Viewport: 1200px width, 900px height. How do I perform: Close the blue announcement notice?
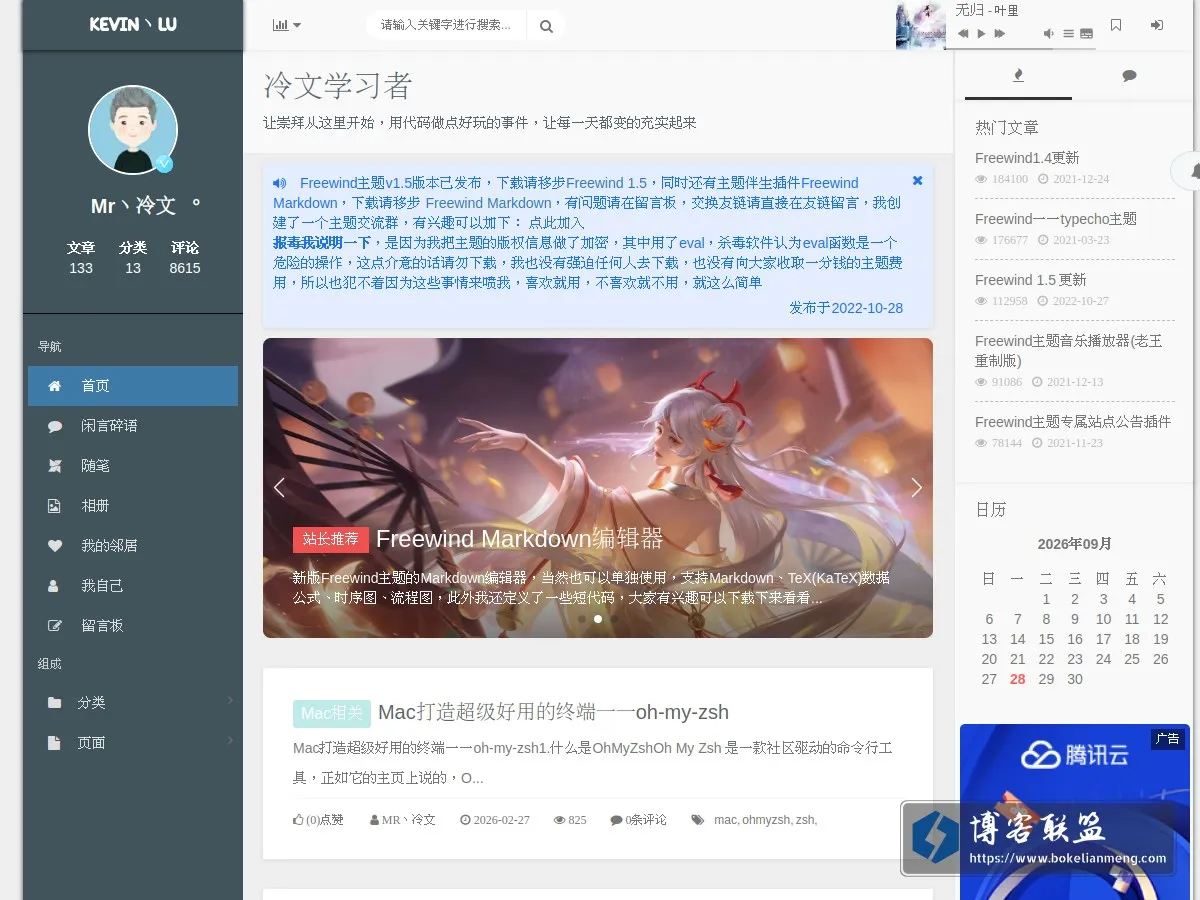pyautogui.click(x=917, y=181)
